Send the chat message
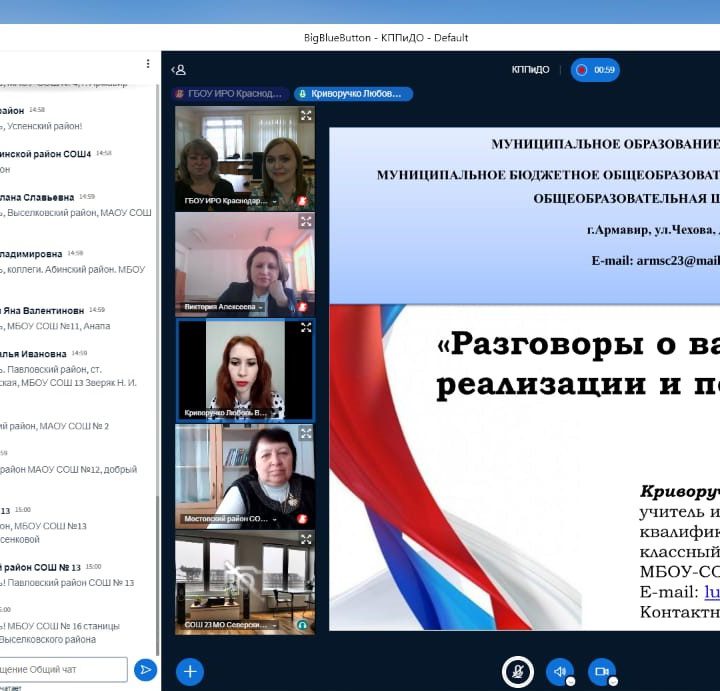This screenshot has width=720, height=691. (x=146, y=669)
